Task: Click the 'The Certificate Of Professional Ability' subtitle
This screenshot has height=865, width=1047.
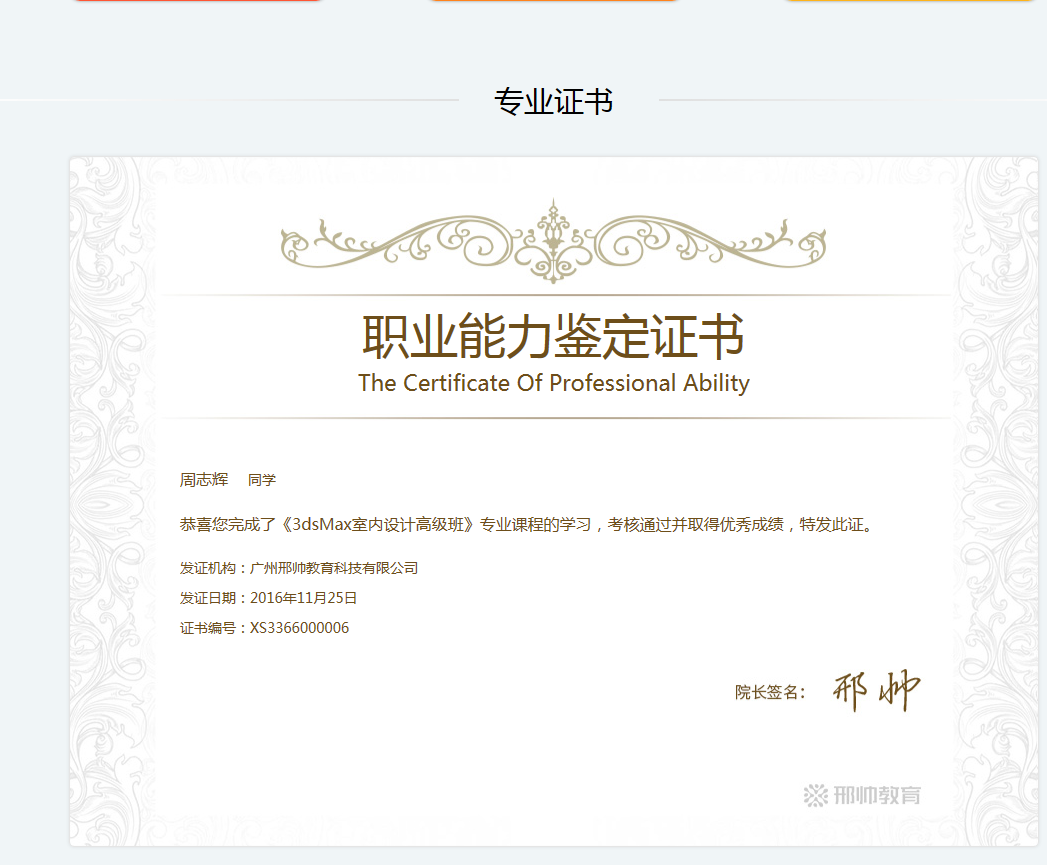Action: coord(553,383)
